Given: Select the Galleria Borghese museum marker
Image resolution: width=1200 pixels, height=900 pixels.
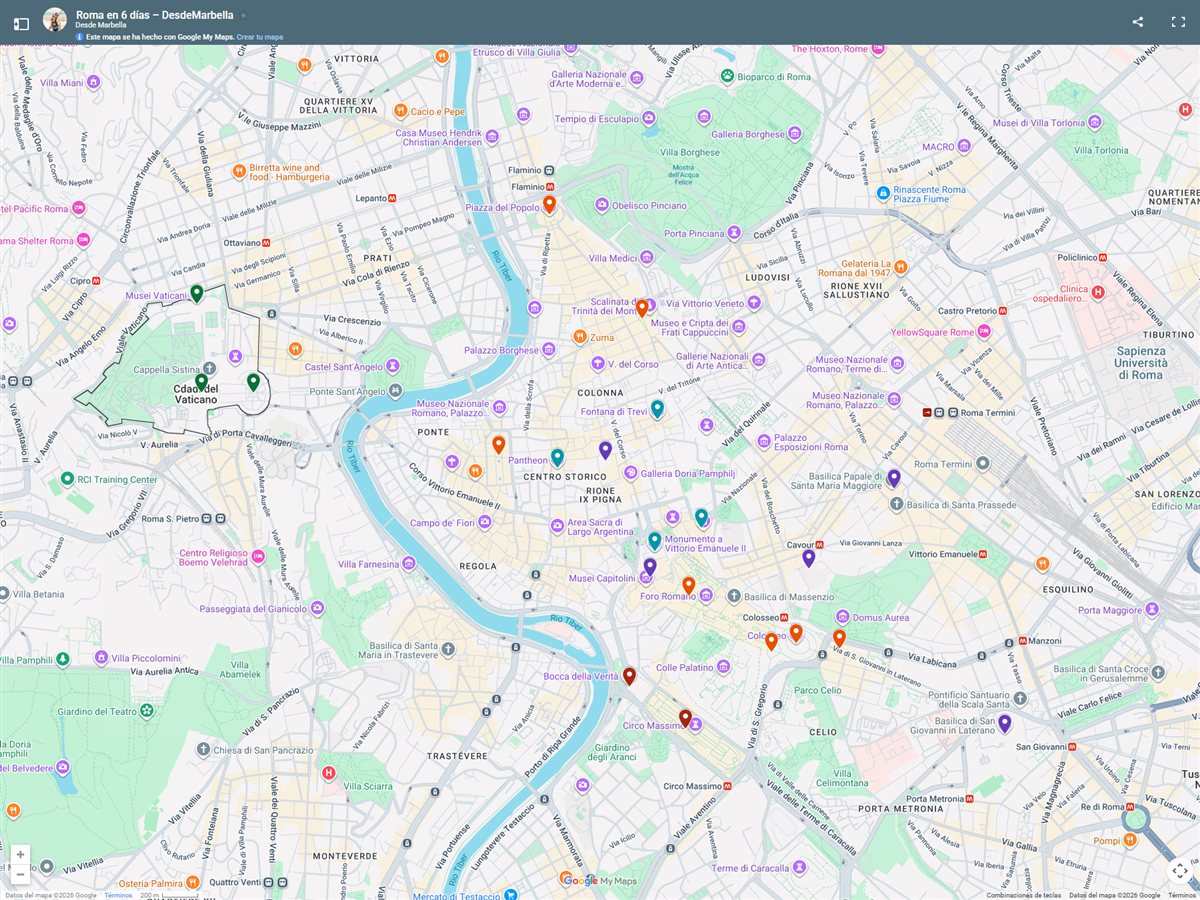Looking at the screenshot, I should point(795,134).
